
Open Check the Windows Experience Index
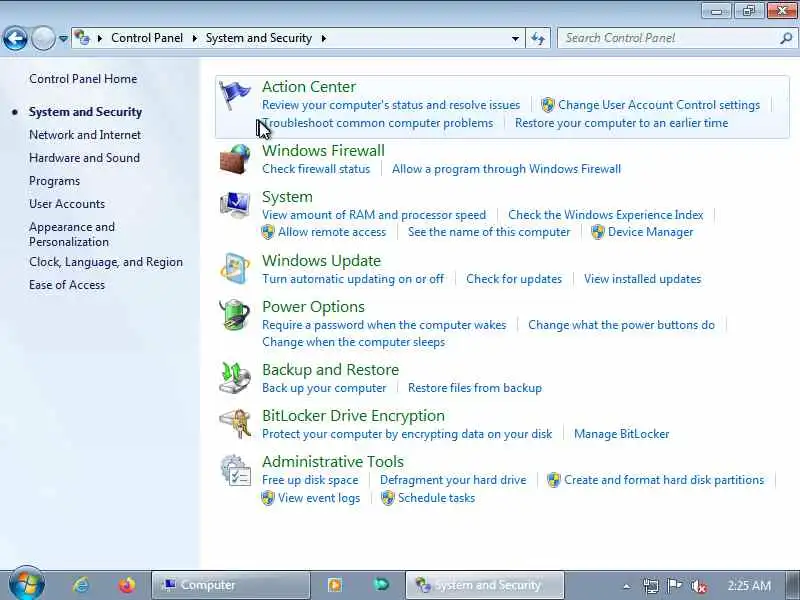(606, 215)
